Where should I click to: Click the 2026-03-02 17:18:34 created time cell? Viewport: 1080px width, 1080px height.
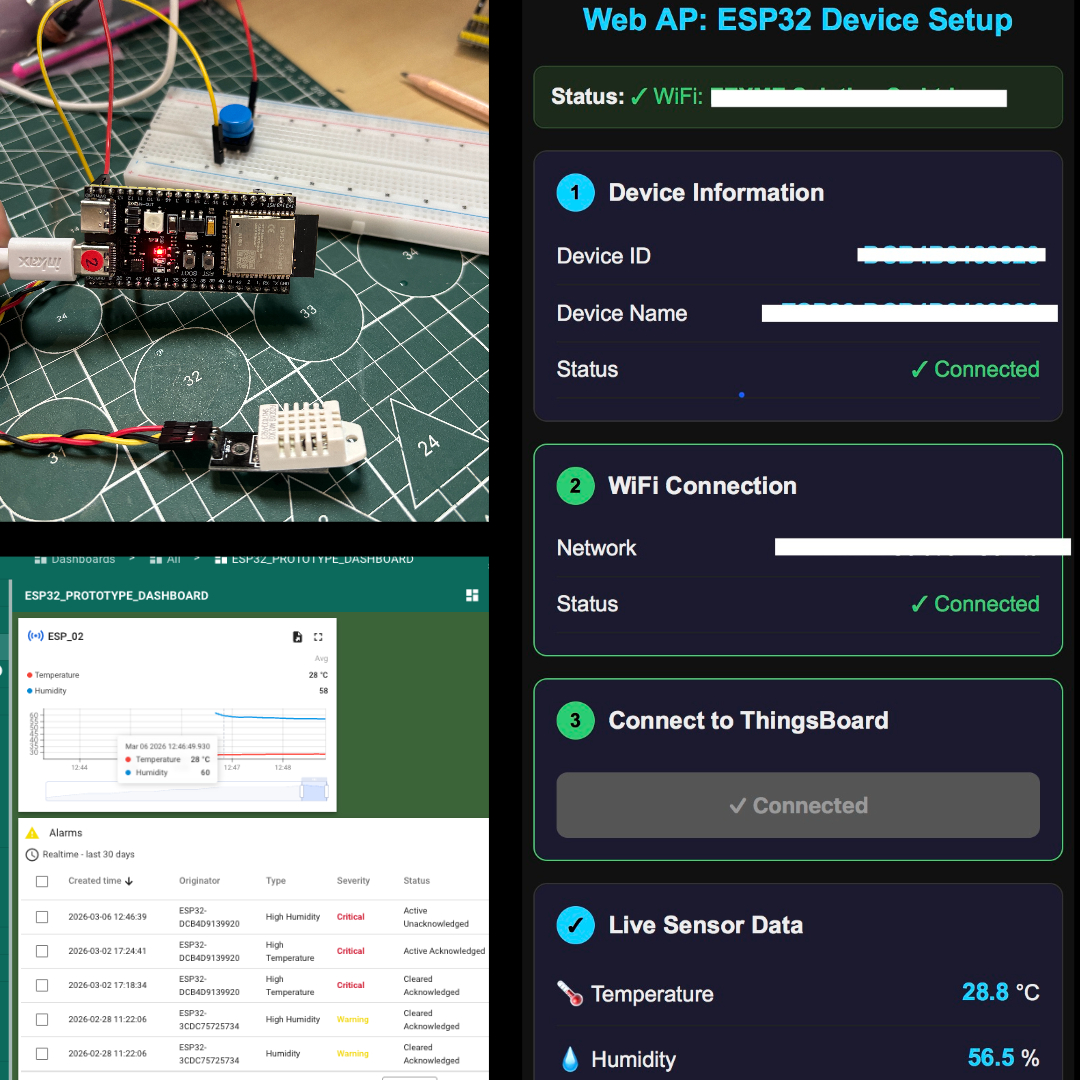107,986
